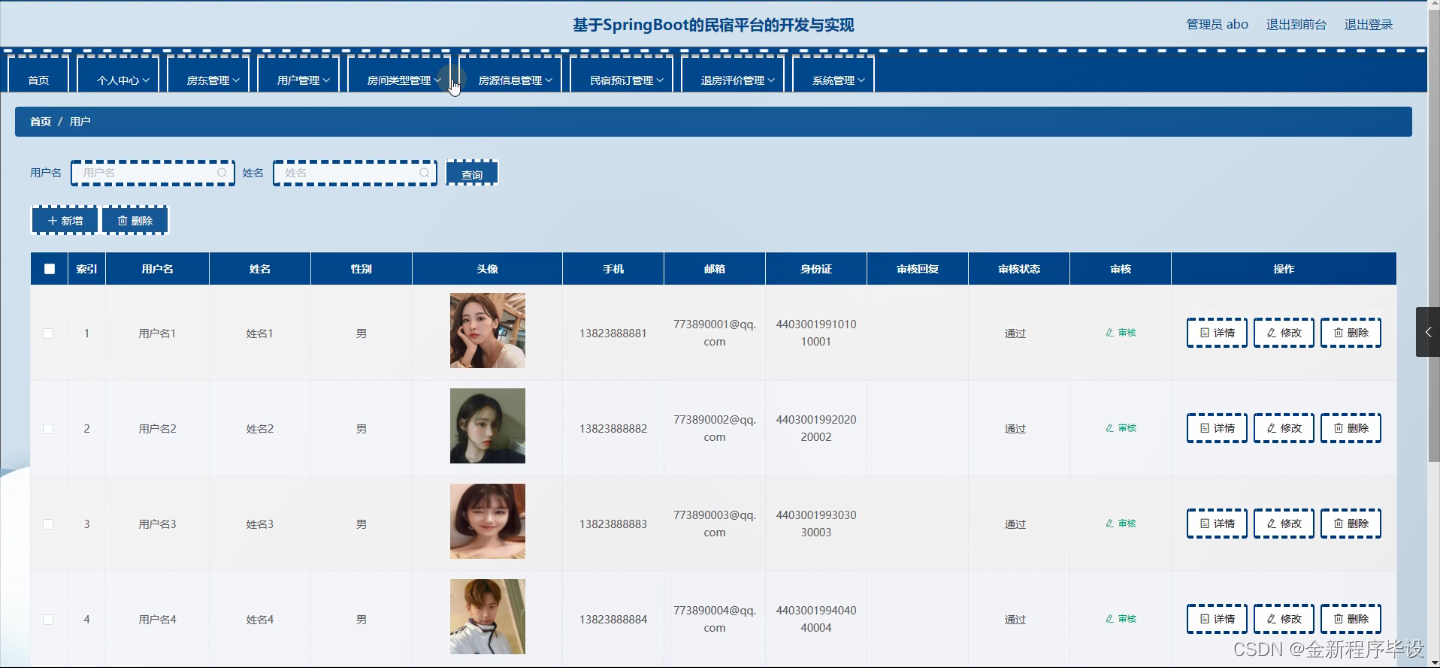Click the 查询 search button
This screenshot has height=668, width=1440.
tap(471, 173)
